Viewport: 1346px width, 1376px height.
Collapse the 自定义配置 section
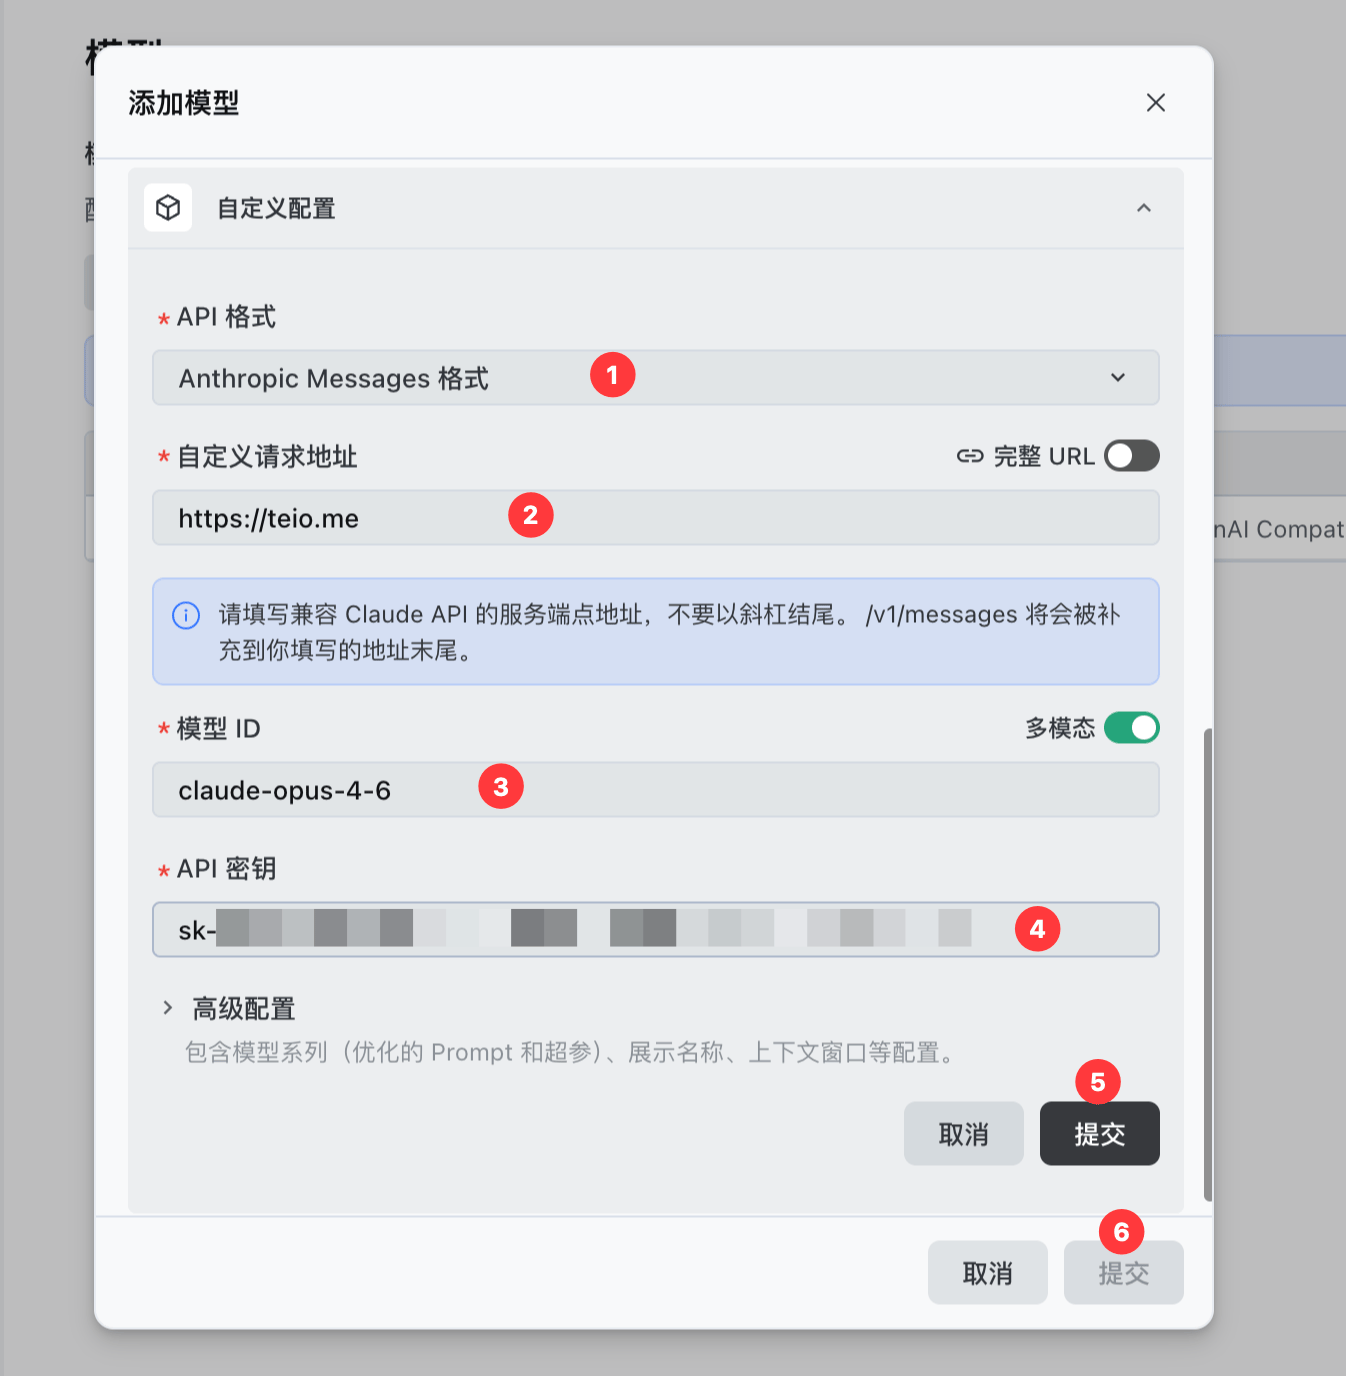coord(1144,208)
